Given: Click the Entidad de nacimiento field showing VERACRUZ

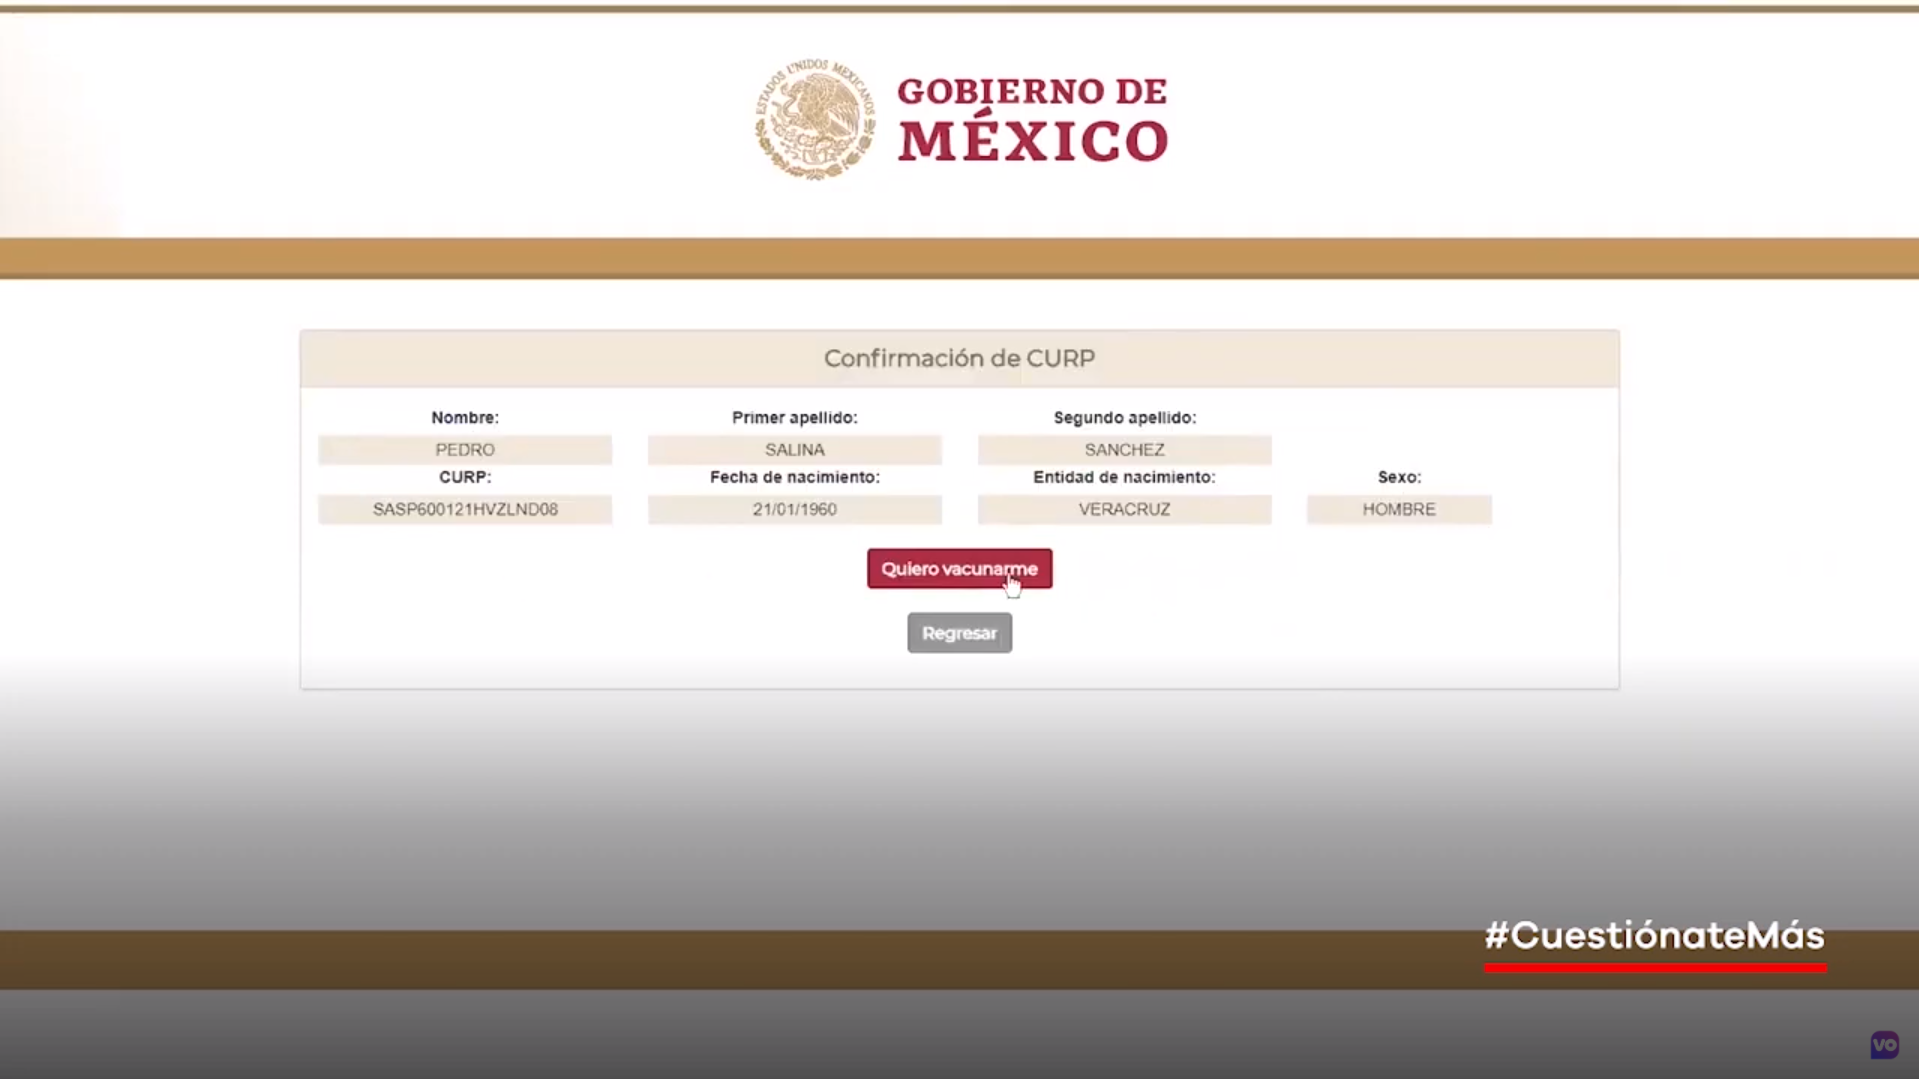Looking at the screenshot, I should coord(1123,509).
